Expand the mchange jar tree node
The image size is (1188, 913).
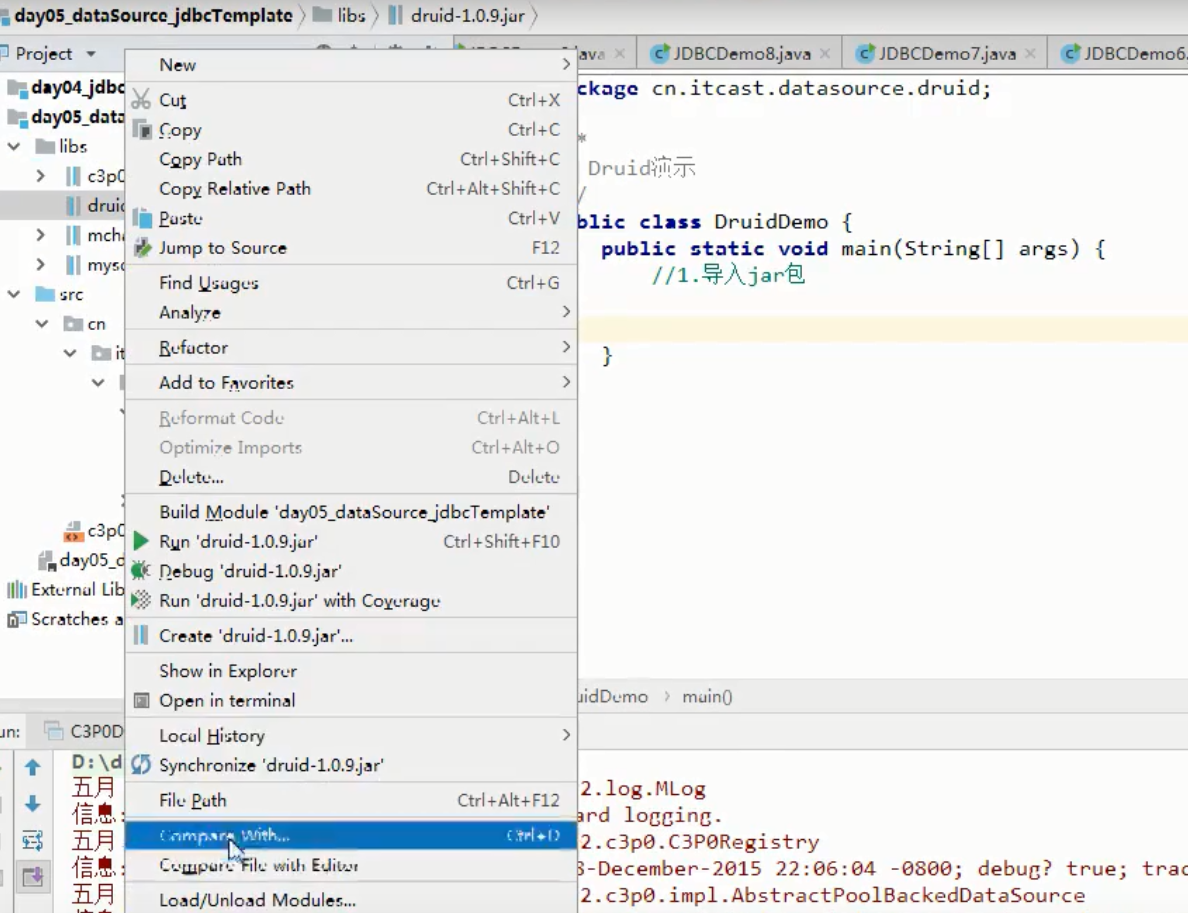[41, 235]
